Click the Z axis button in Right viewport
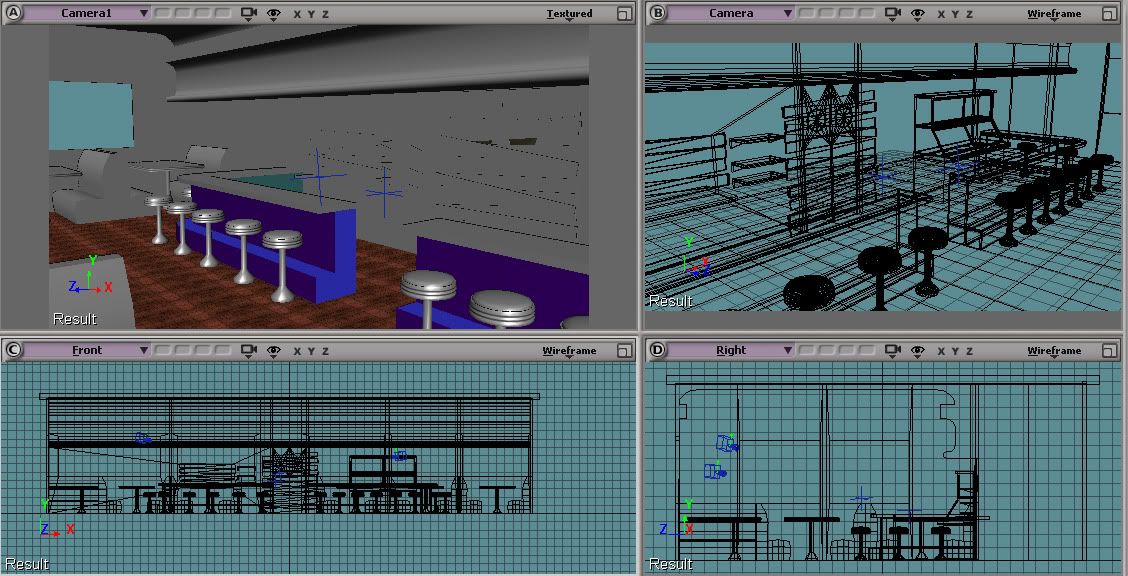This screenshot has width=1128, height=576. click(x=969, y=351)
